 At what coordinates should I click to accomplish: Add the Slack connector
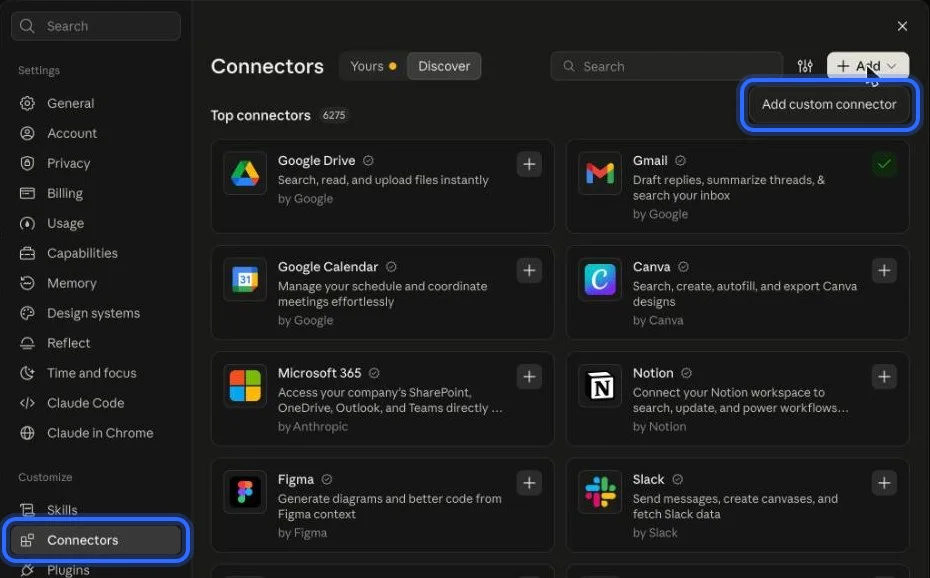[884, 483]
